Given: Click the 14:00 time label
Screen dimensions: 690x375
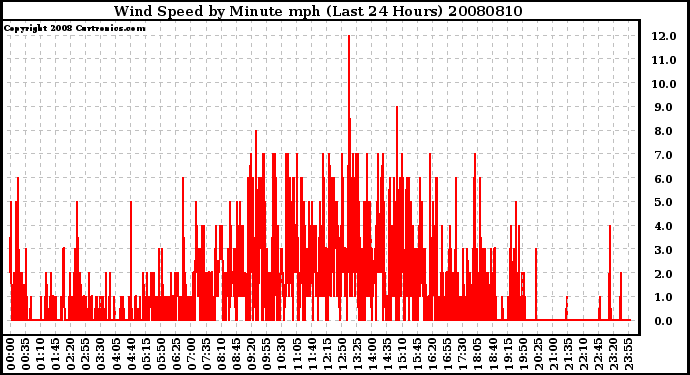Looking at the screenshot, I should 372,354.
